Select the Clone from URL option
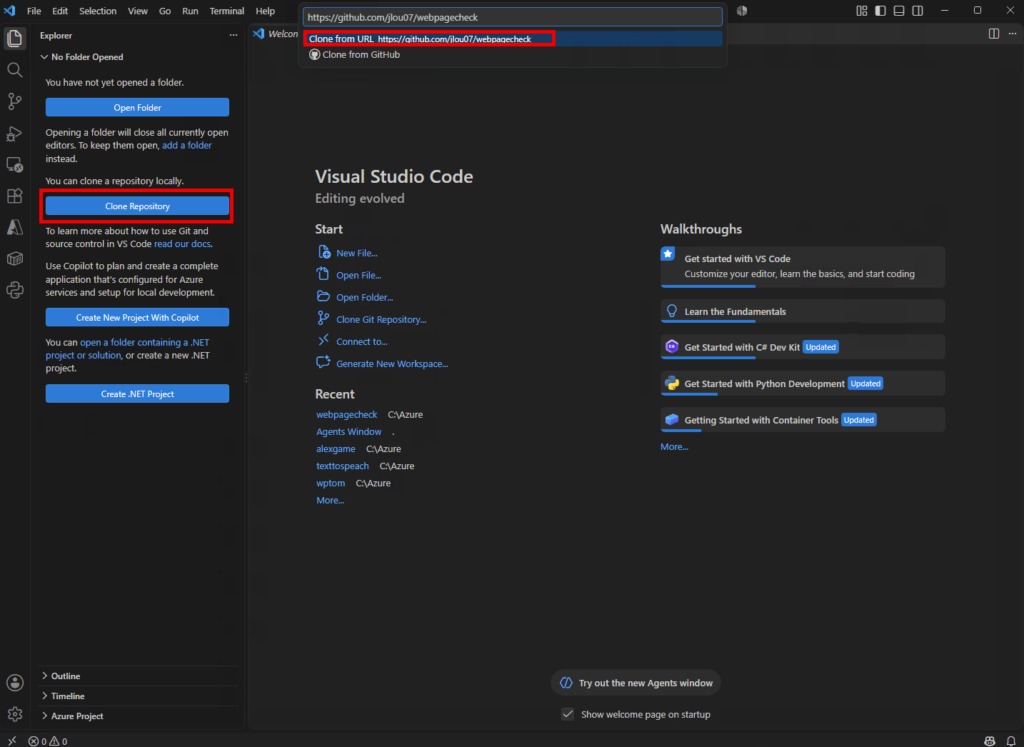 [x=513, y=39]
